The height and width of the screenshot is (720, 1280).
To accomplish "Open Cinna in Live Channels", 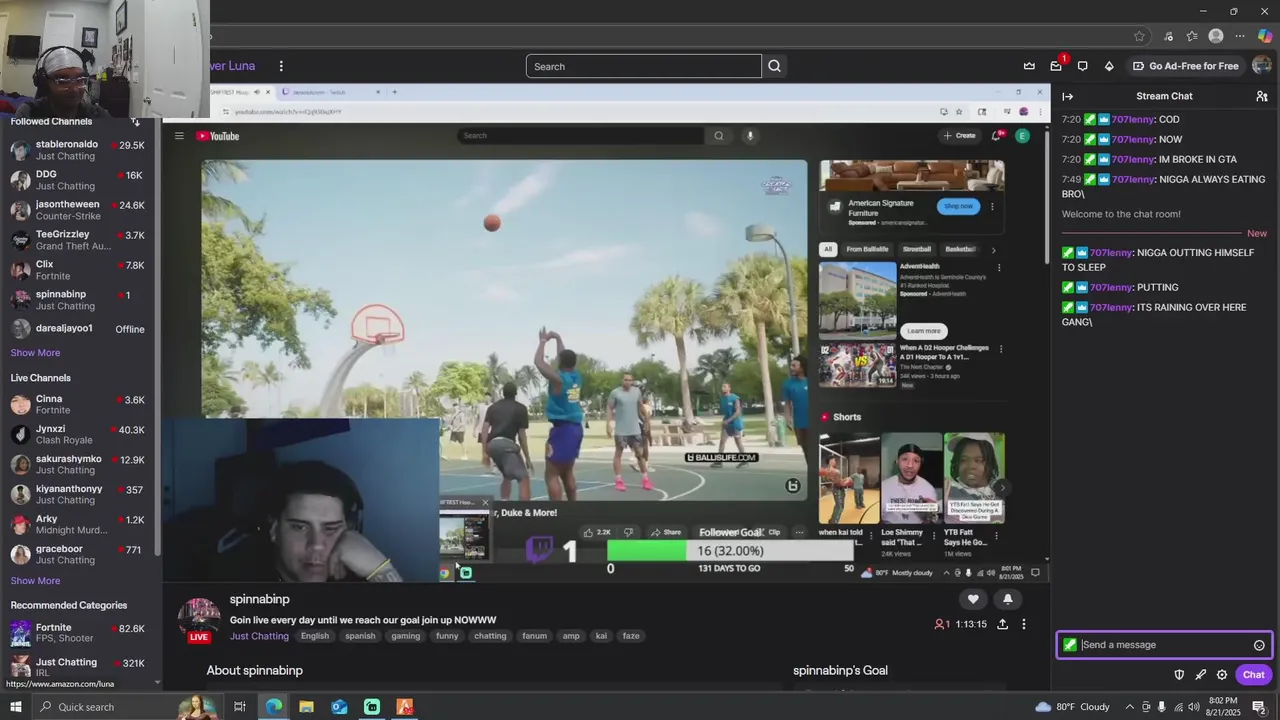I will (x=79, y=404).
